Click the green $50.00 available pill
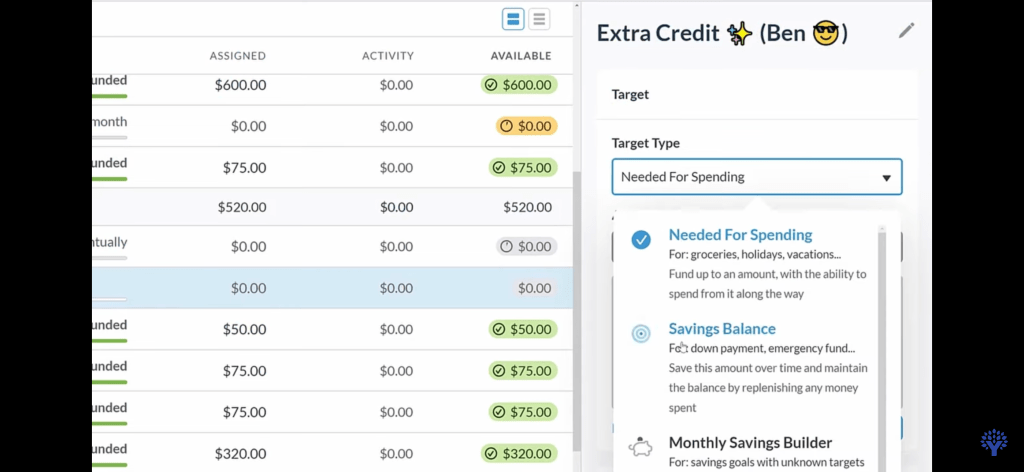 [x=522, y=330]
